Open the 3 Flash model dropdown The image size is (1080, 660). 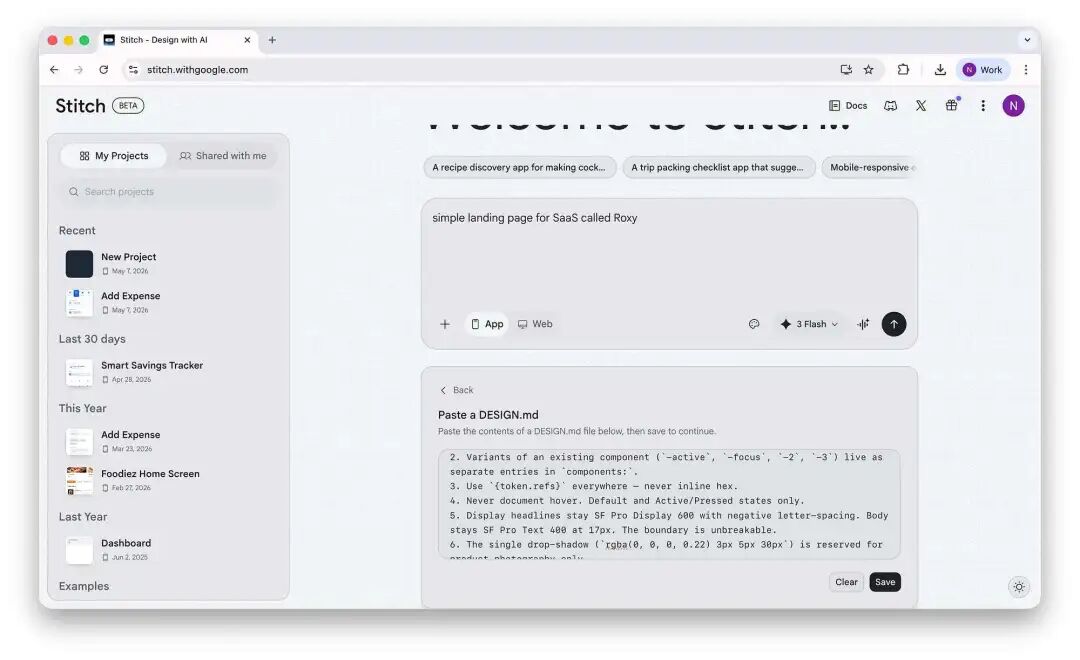pyautogui.click(x=809, y=324)
